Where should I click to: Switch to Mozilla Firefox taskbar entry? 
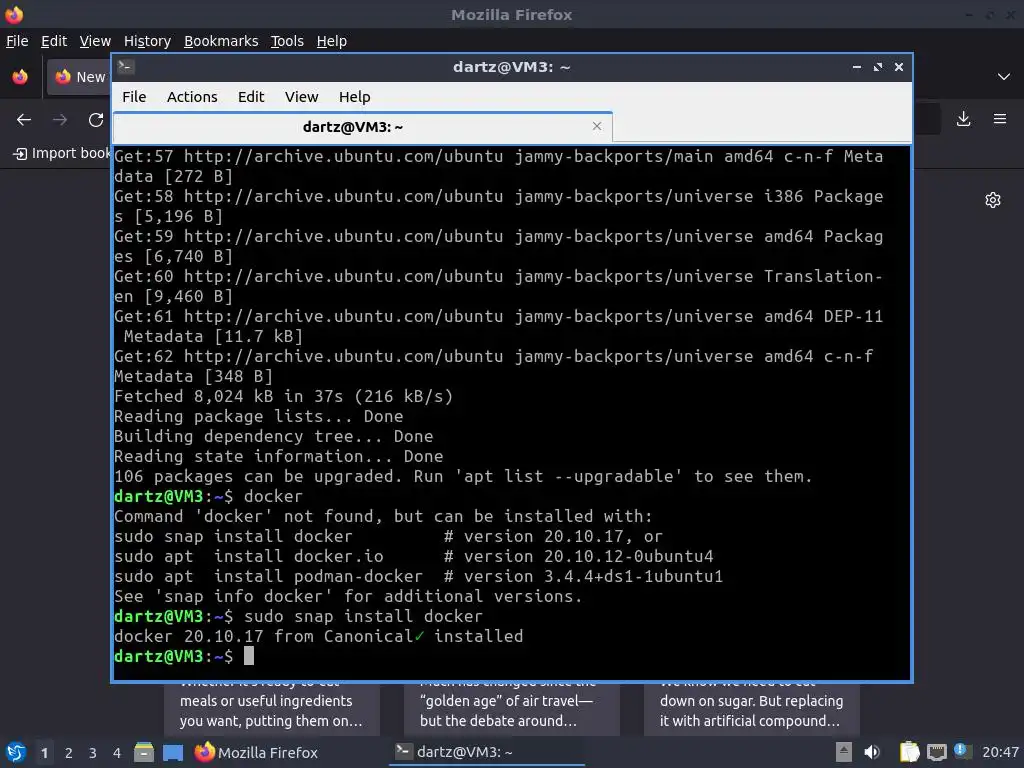(x=256, y=752)
